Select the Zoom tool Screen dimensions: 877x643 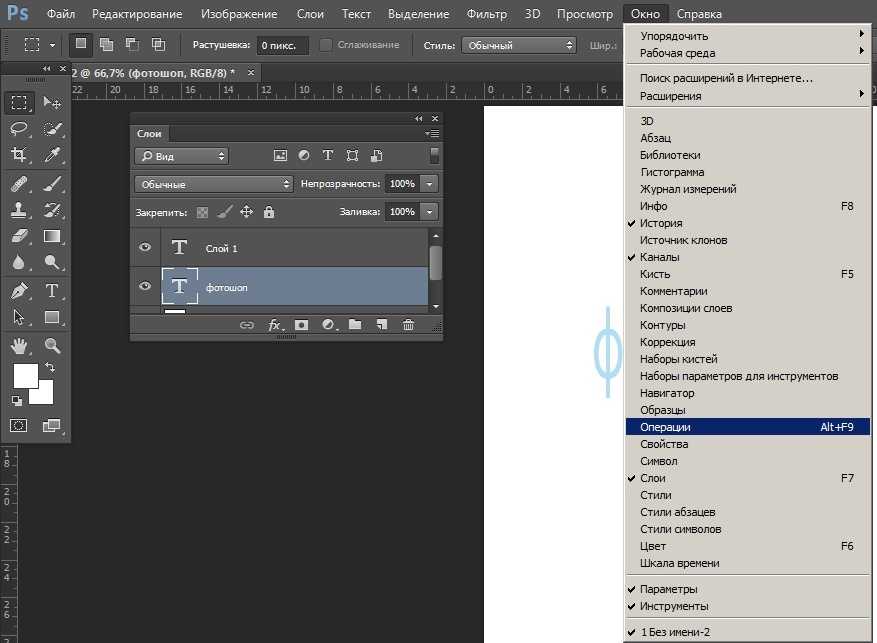(53, 346)
